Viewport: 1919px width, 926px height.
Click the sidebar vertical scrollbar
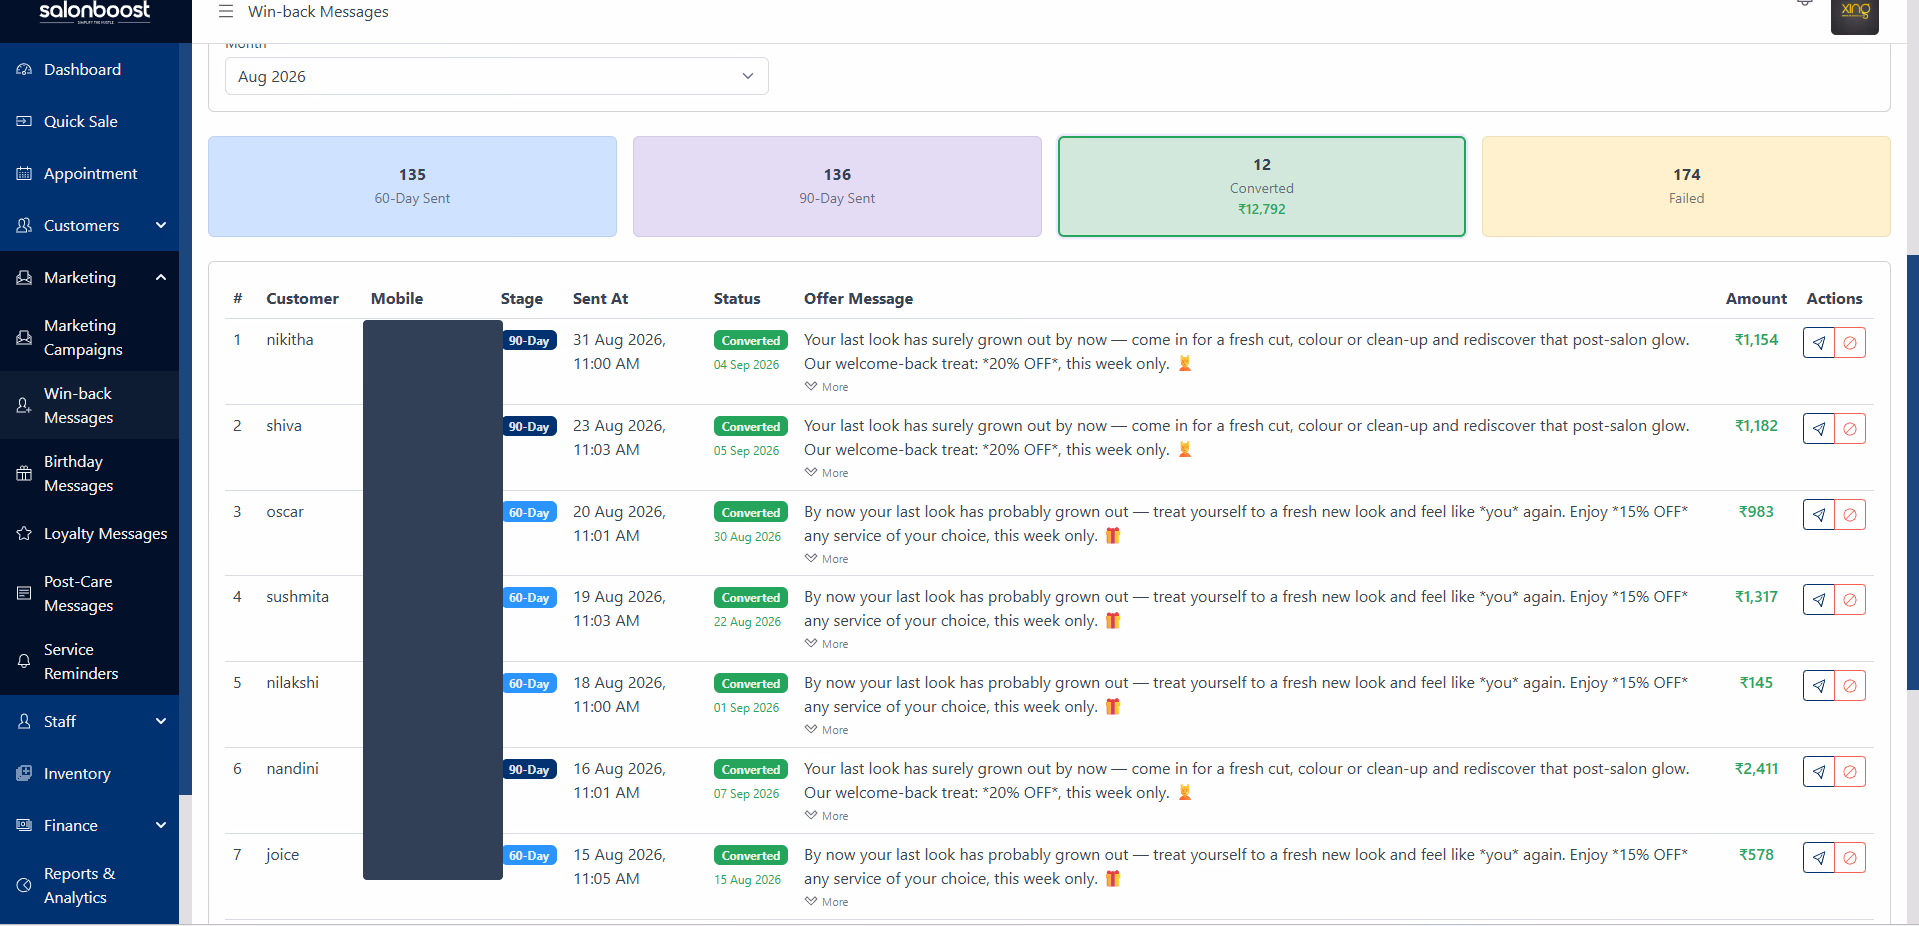click(x=184, y=420)
